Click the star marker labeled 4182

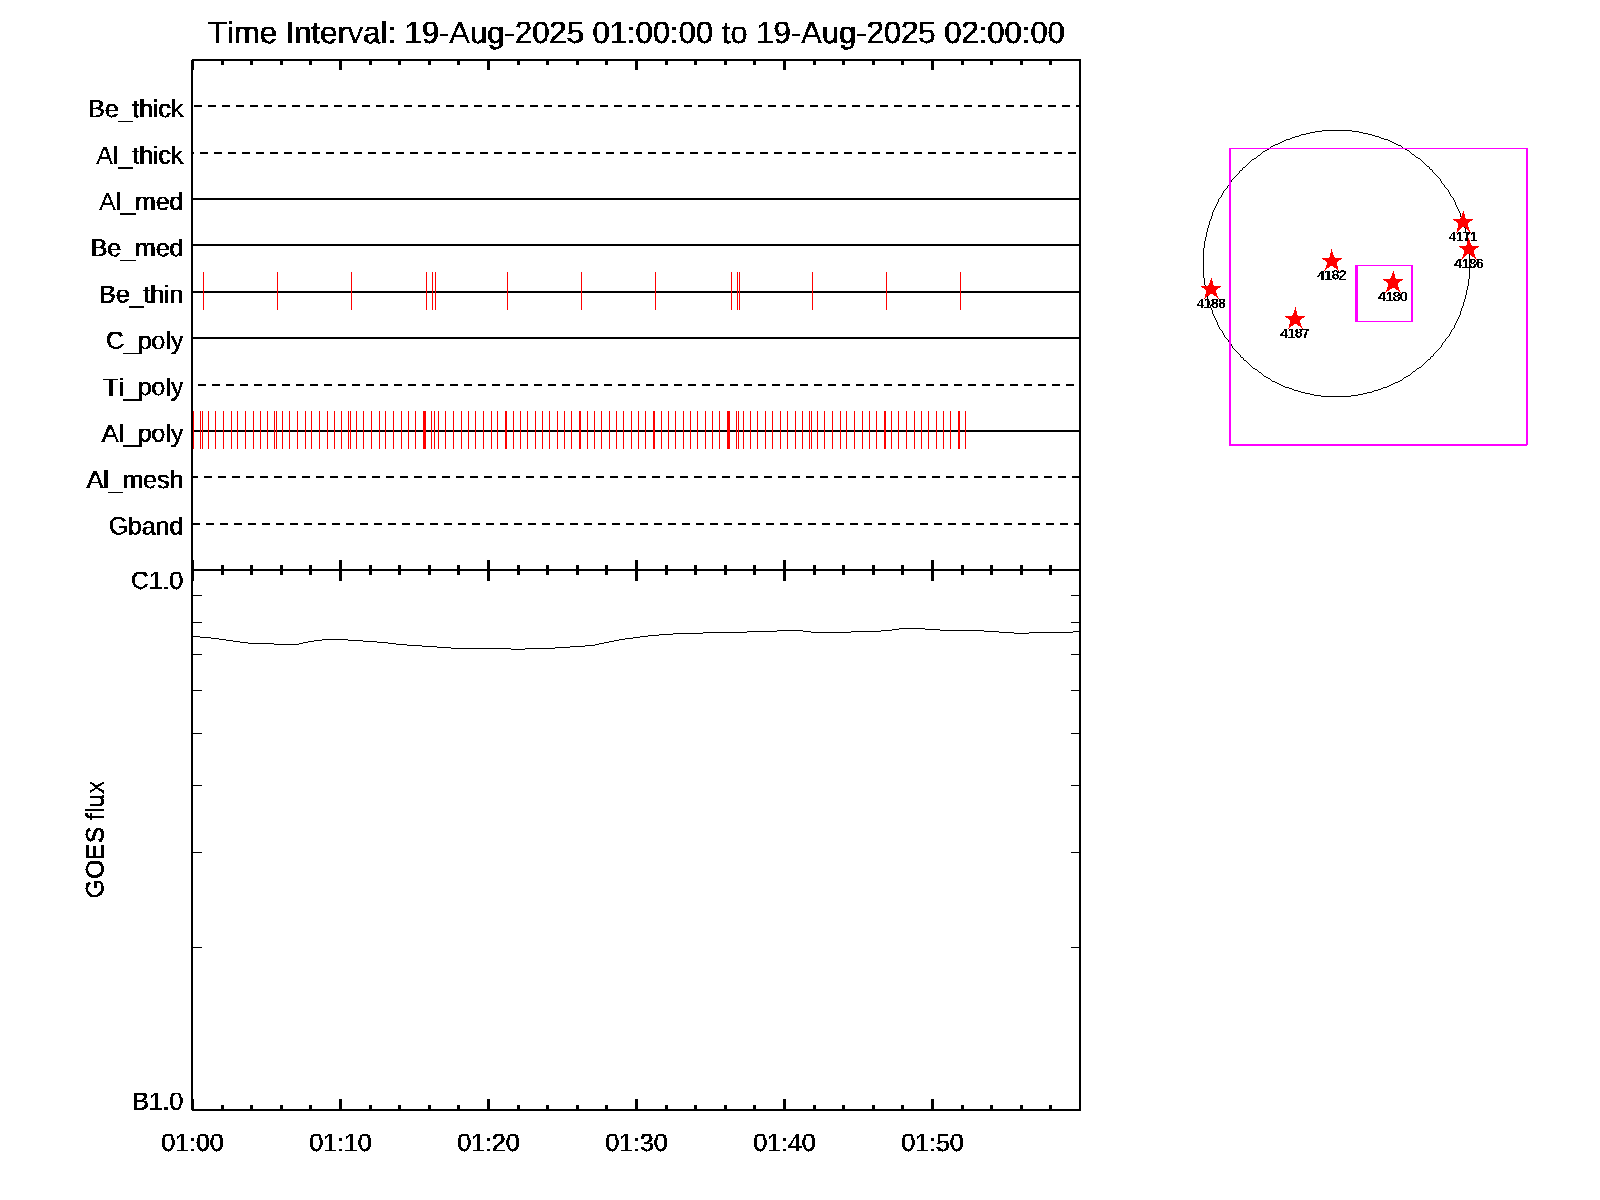coord(1331,261)
